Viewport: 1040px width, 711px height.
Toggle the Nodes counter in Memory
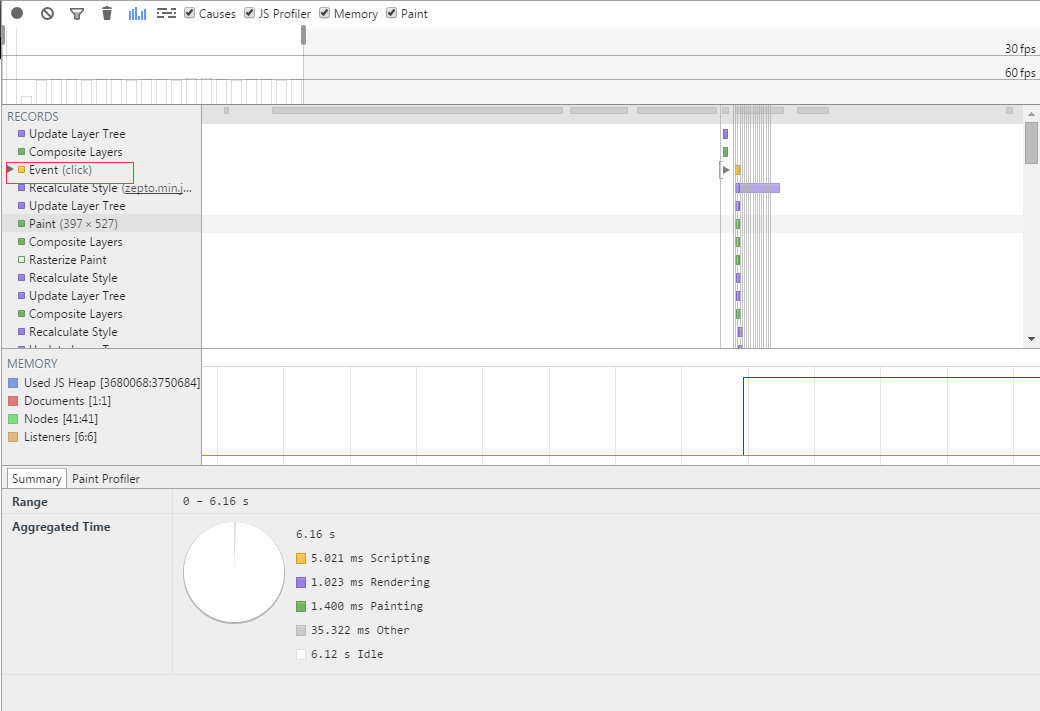tap(13, 419)
